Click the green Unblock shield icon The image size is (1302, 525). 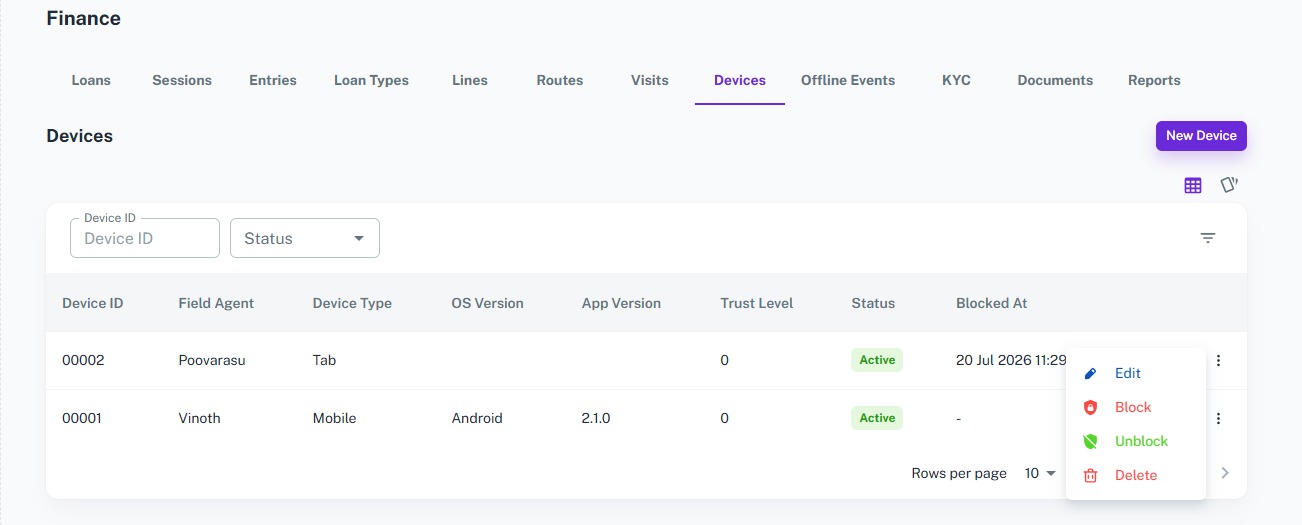(x=1091, y=441)
